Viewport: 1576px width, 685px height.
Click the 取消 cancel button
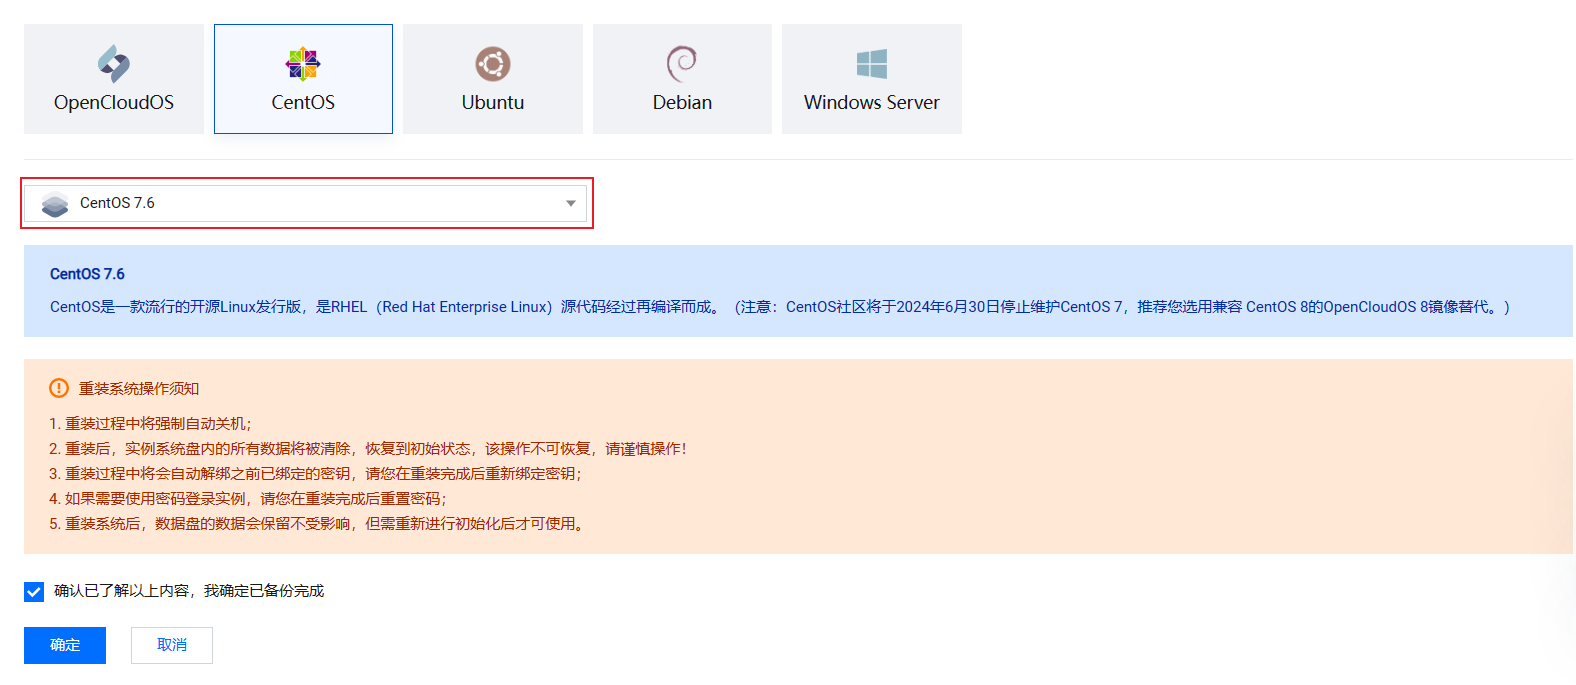tap(172, 645)
